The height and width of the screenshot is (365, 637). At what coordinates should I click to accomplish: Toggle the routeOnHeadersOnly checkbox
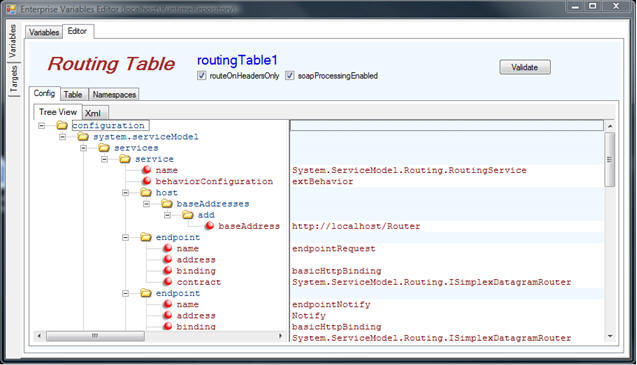202,76
